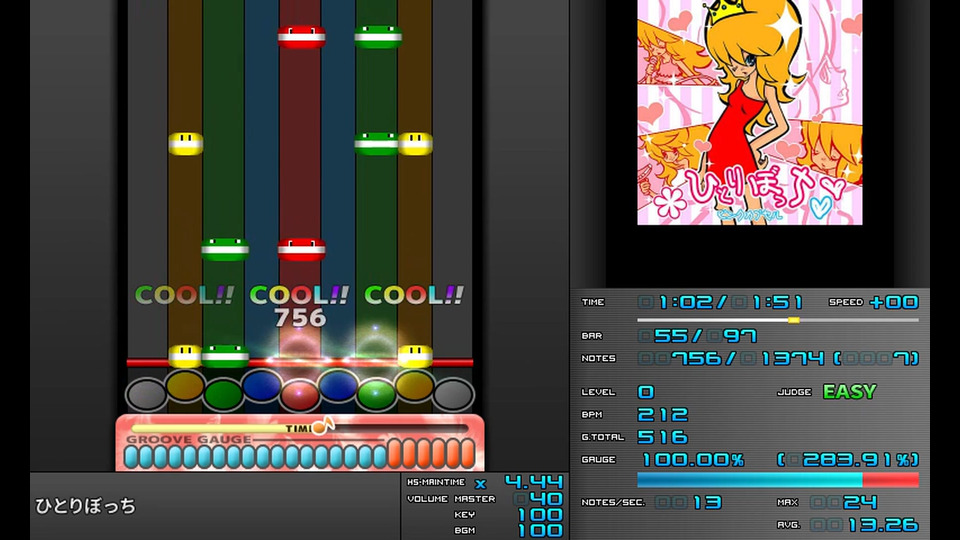Click the NOTES/SEC. value 13
The height and width of the screenshot is (540, 960).
tap(707, 503)
